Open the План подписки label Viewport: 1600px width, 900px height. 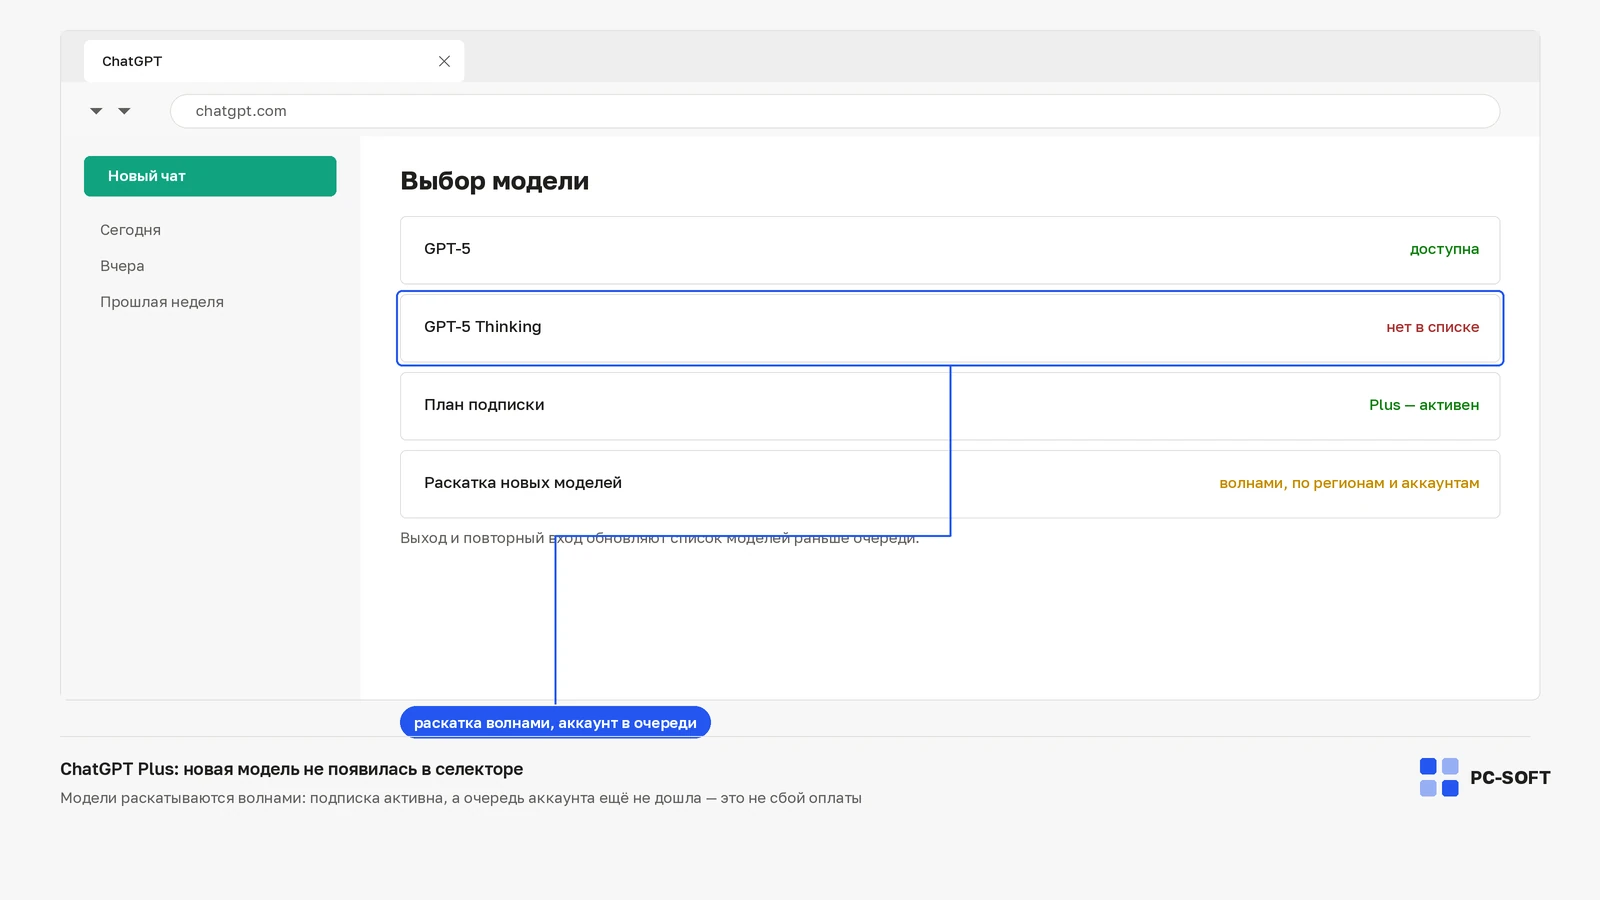[484, 405]
